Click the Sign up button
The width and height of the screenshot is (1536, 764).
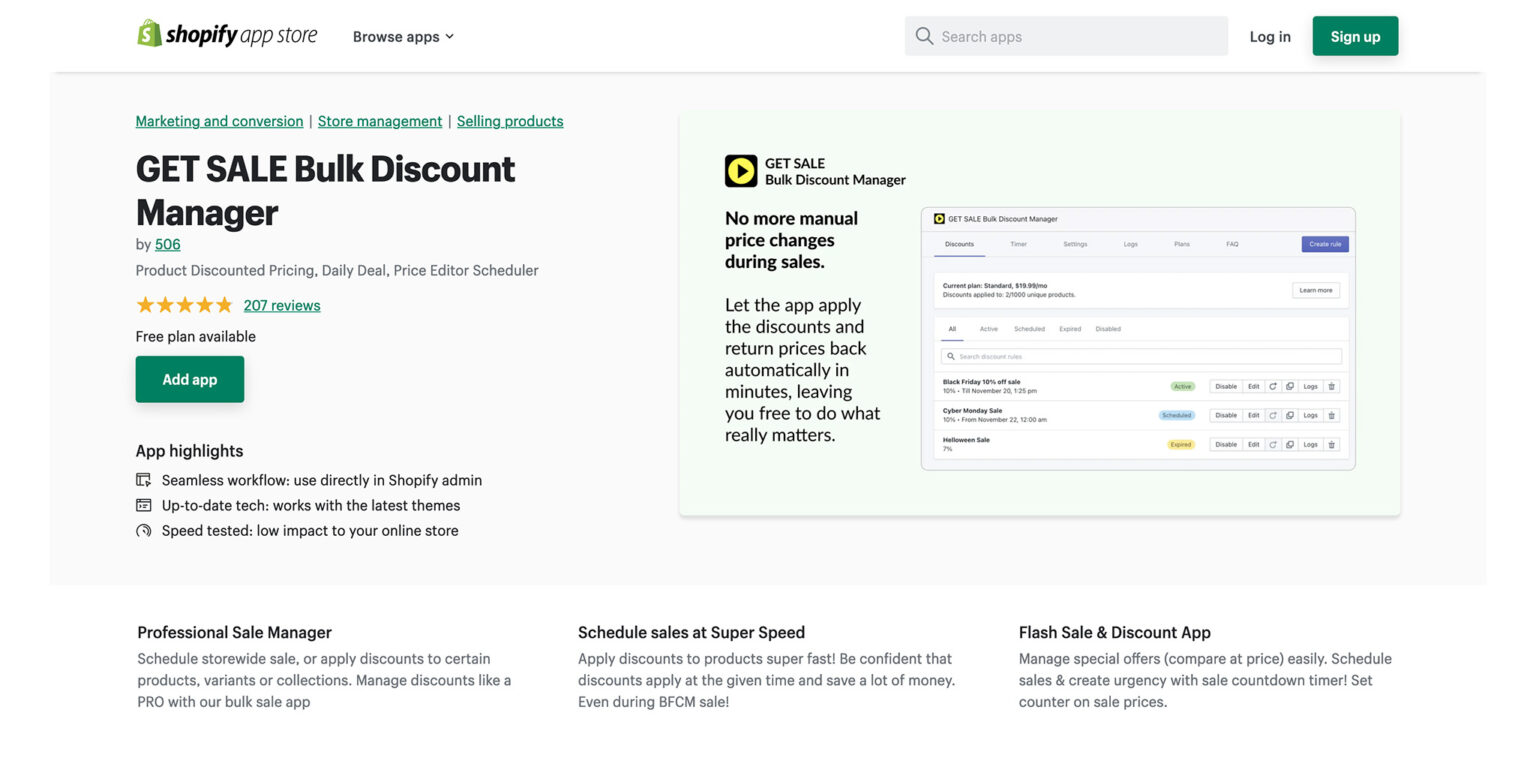coord(1355,35)
